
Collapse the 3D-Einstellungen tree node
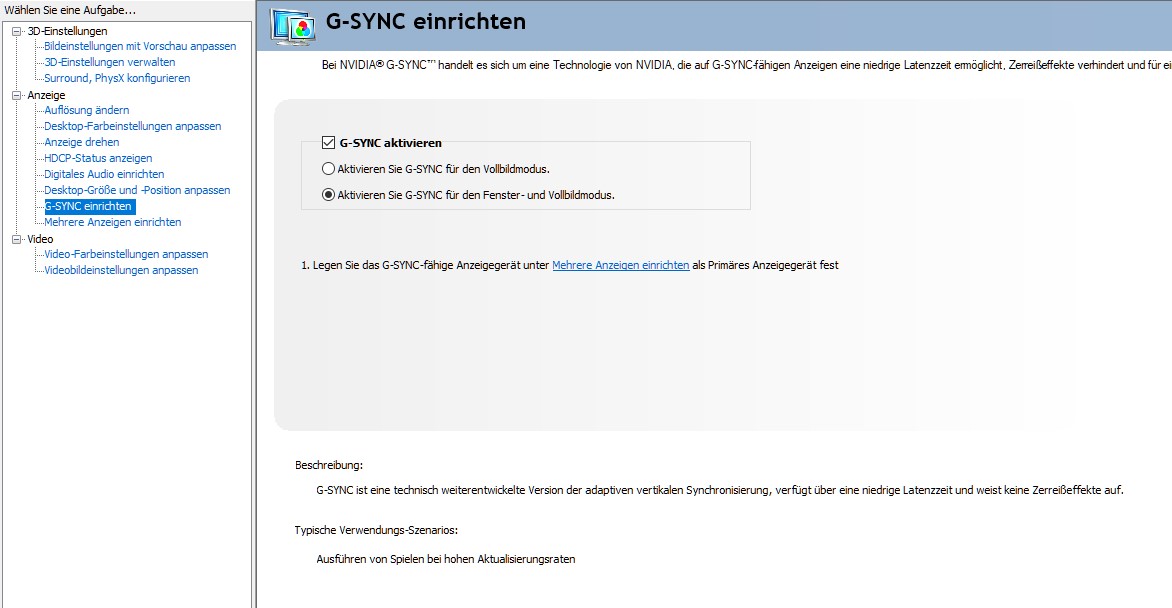[x=16, y=31]
